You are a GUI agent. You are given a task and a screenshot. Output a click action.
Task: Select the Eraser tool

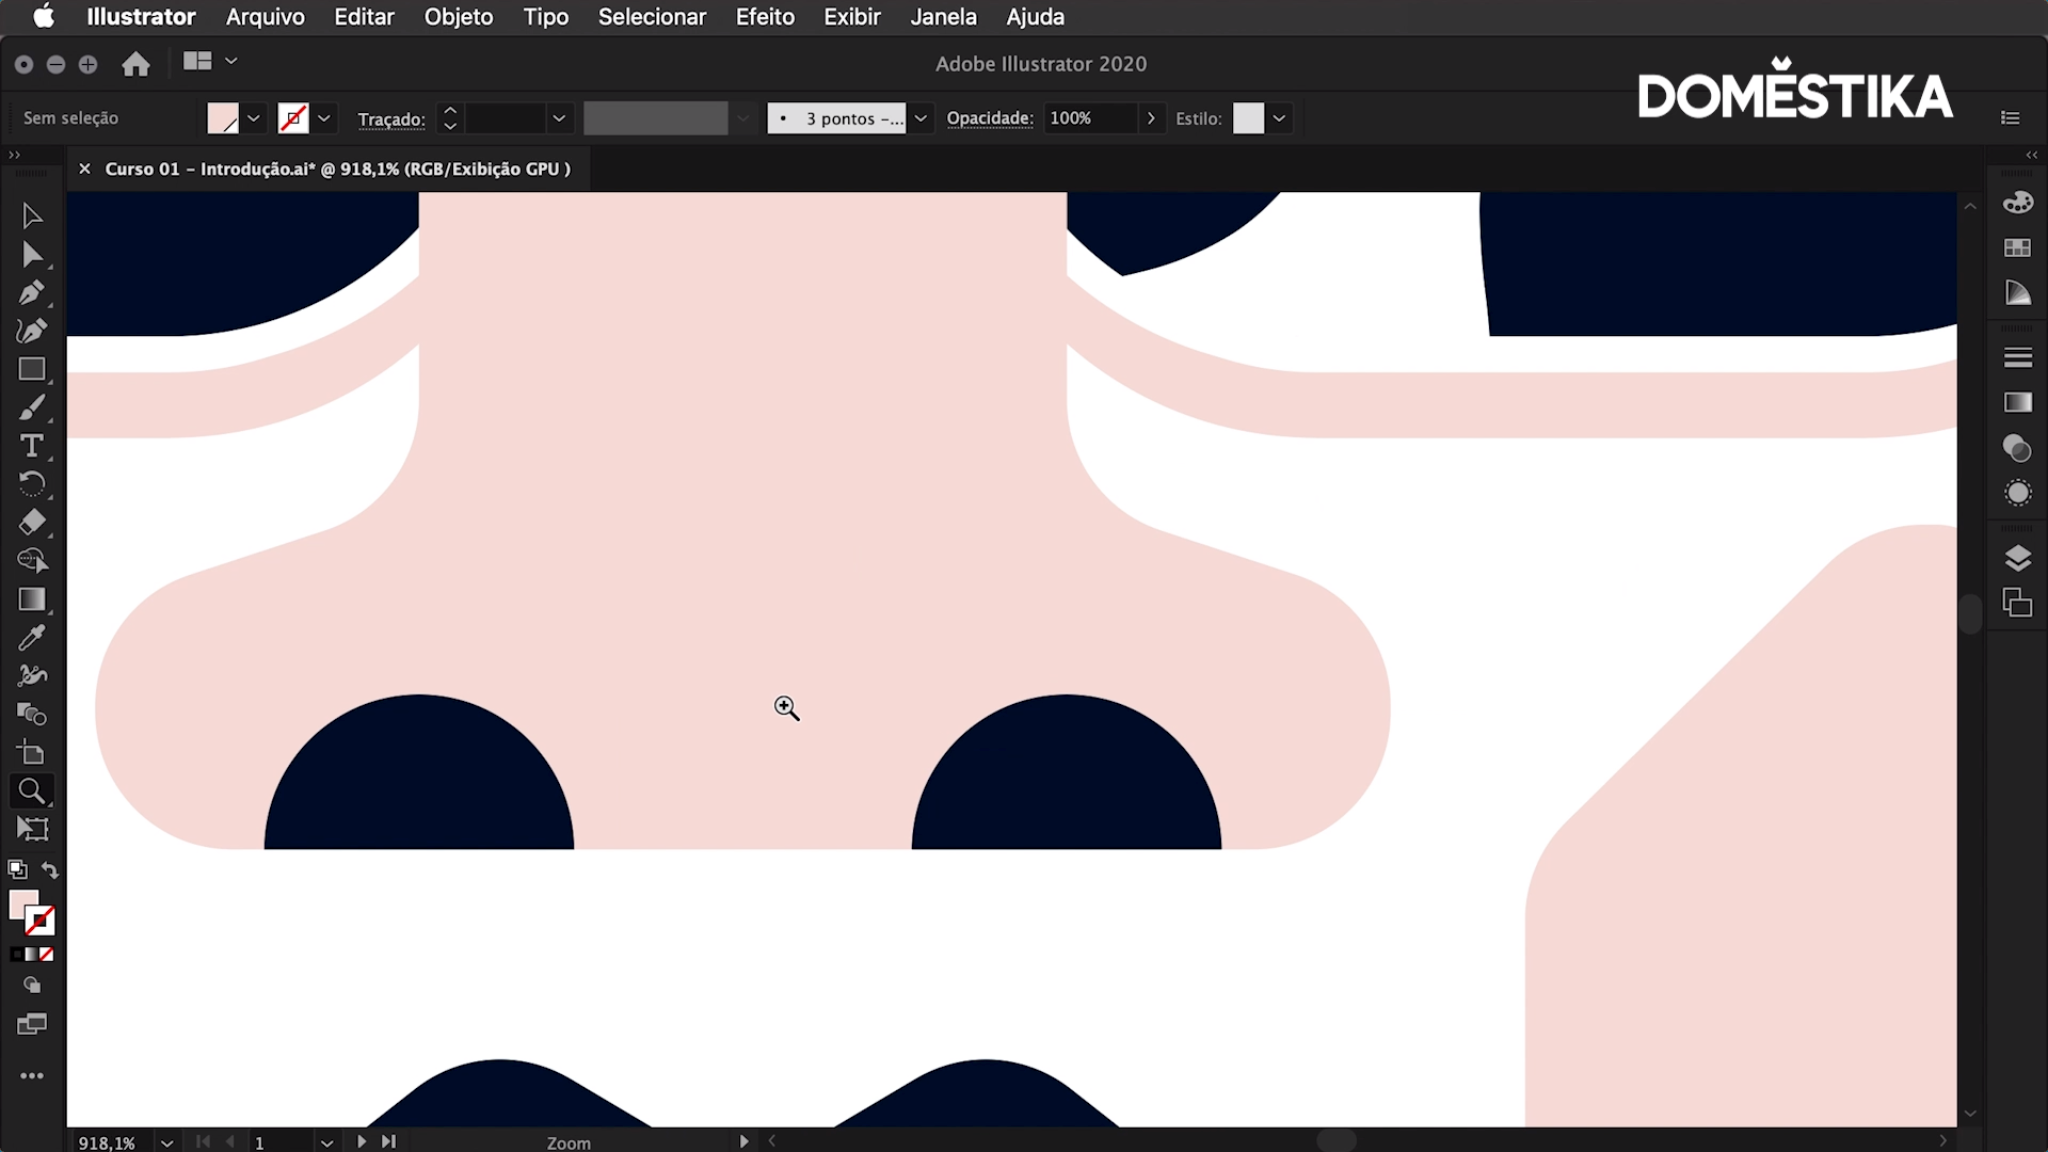tap(31, 522)
